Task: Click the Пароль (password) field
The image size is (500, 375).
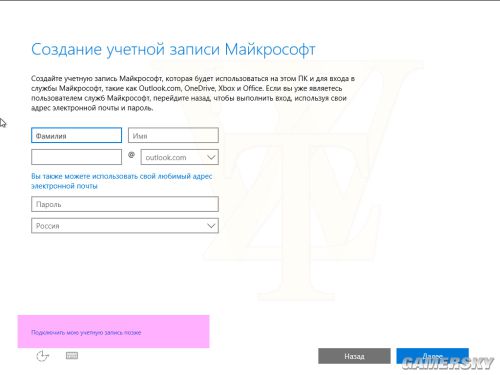Action: tap(125, 204)
